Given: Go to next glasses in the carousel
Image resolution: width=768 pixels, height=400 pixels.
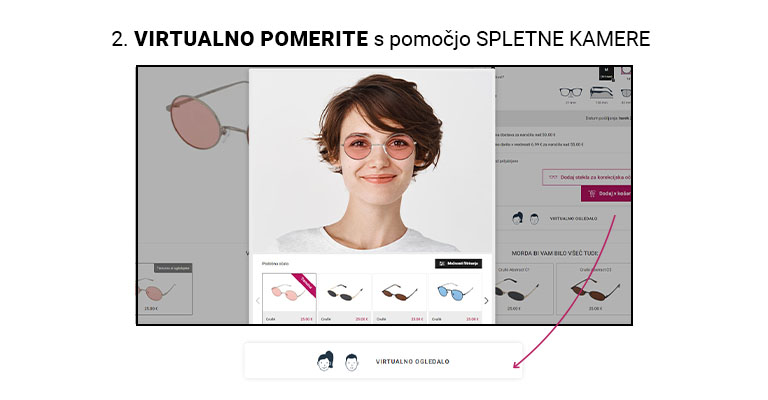Looking at the screenshot, I should (486, 301).
